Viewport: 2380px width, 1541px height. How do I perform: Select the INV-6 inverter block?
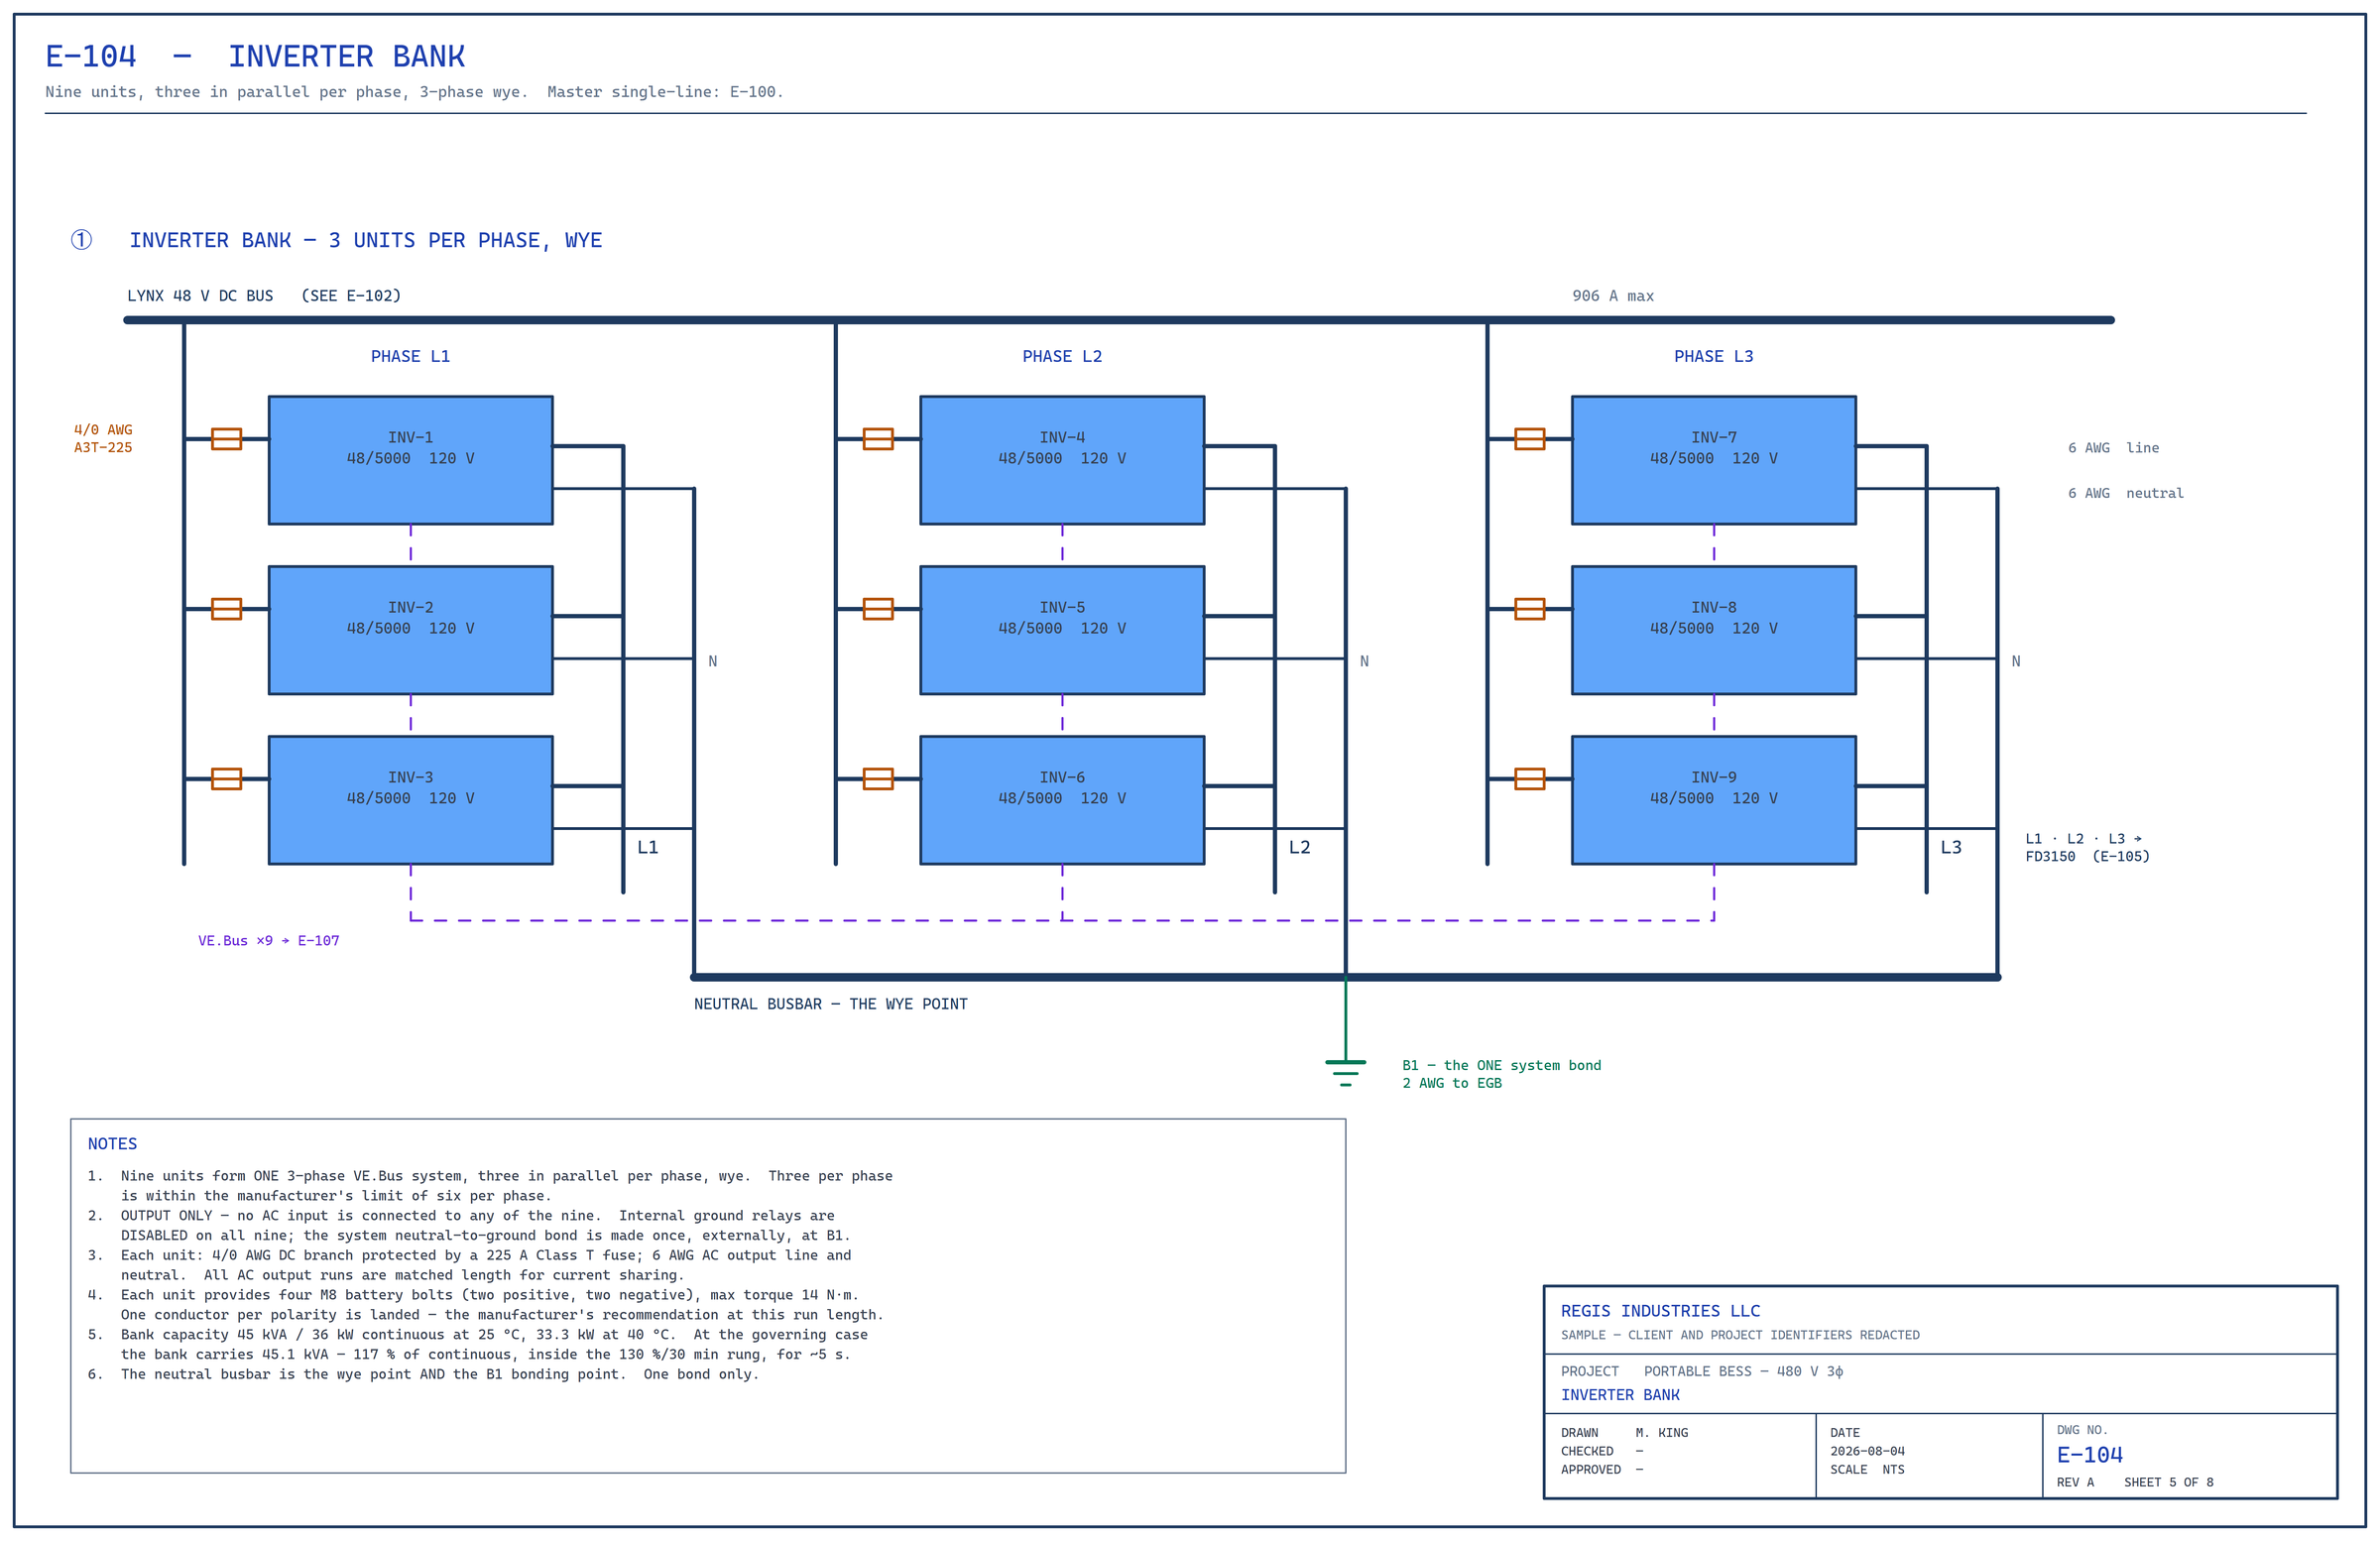[1062, 800]
